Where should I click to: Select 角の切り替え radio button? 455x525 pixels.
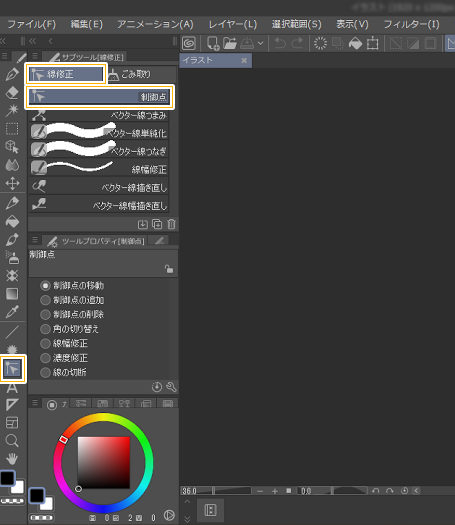45,329
